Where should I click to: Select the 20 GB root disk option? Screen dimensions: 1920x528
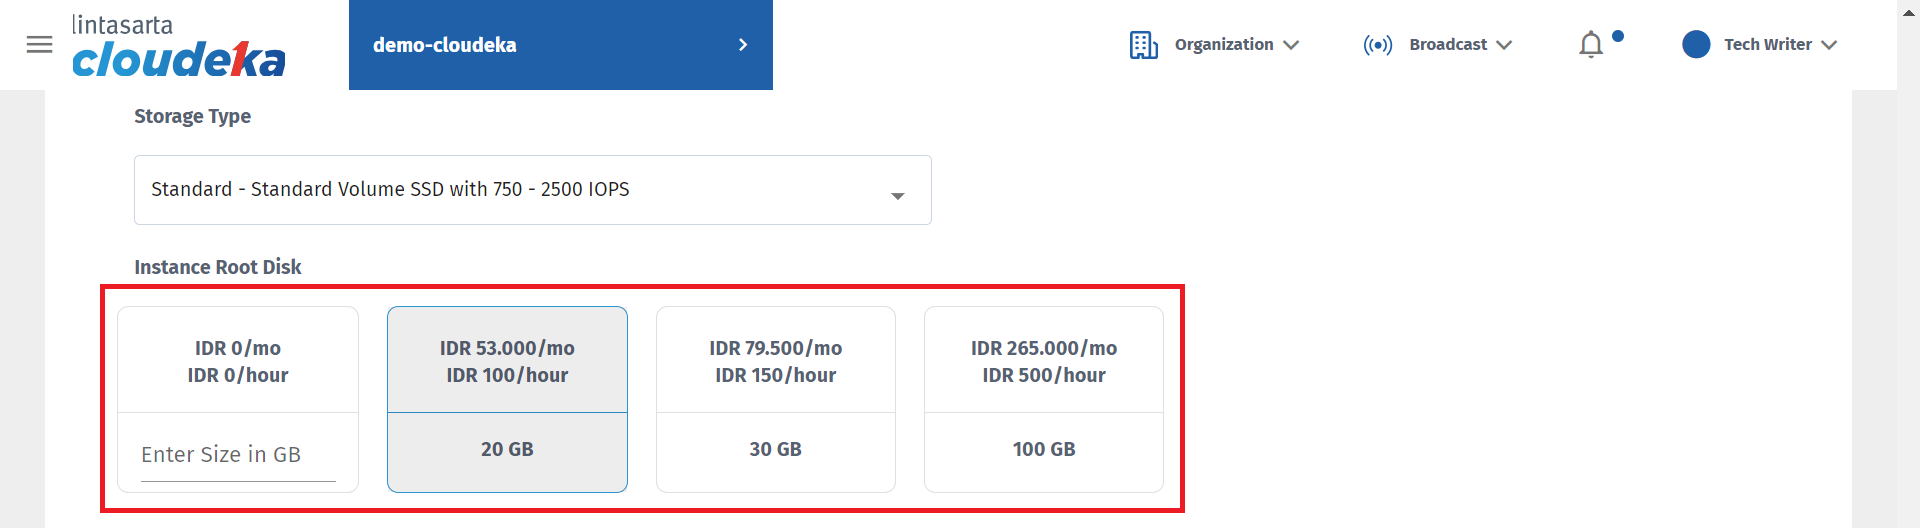click(x=507, y=450)
